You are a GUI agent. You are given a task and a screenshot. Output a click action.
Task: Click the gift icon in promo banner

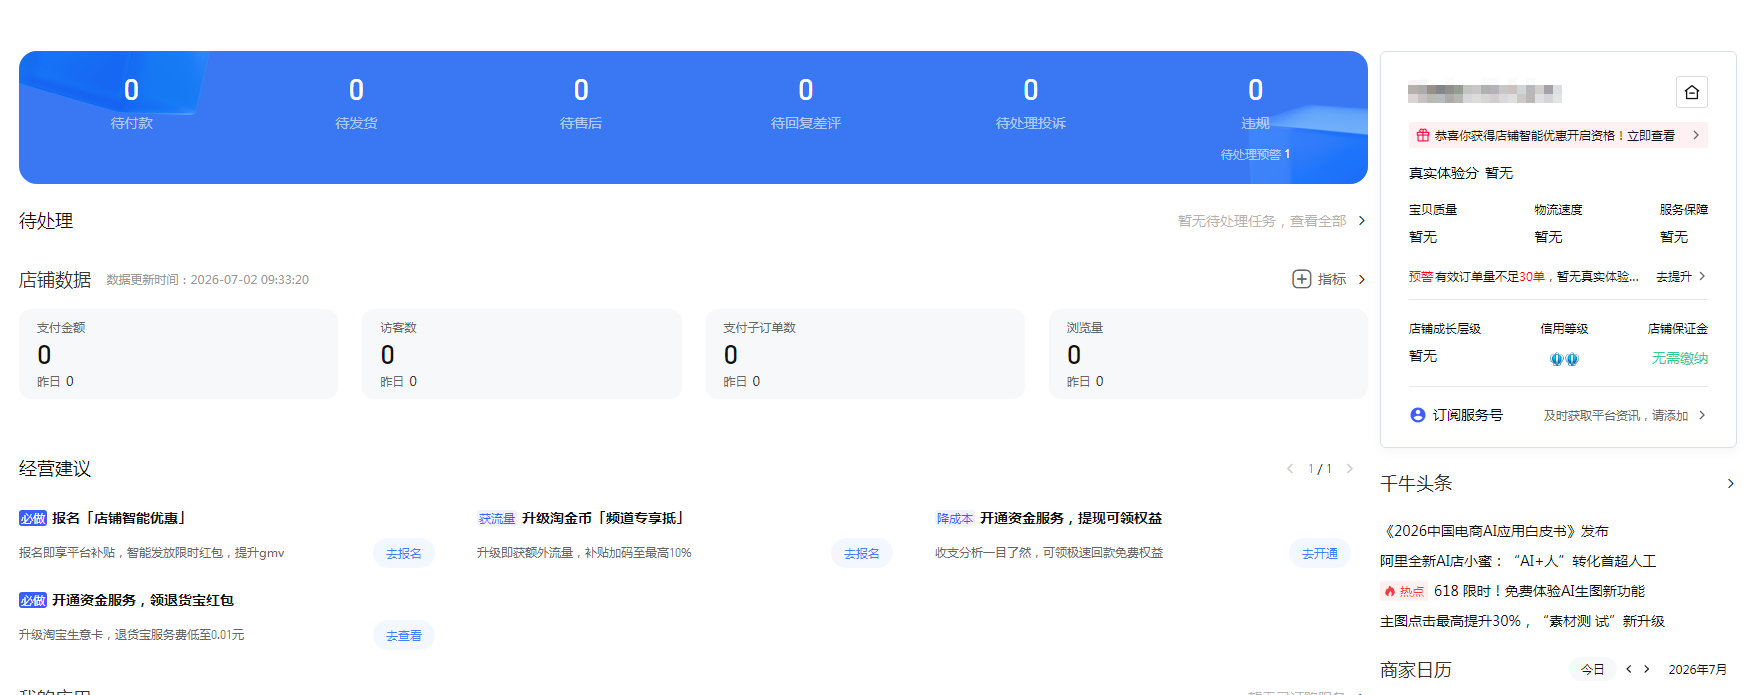[1422, 135]
